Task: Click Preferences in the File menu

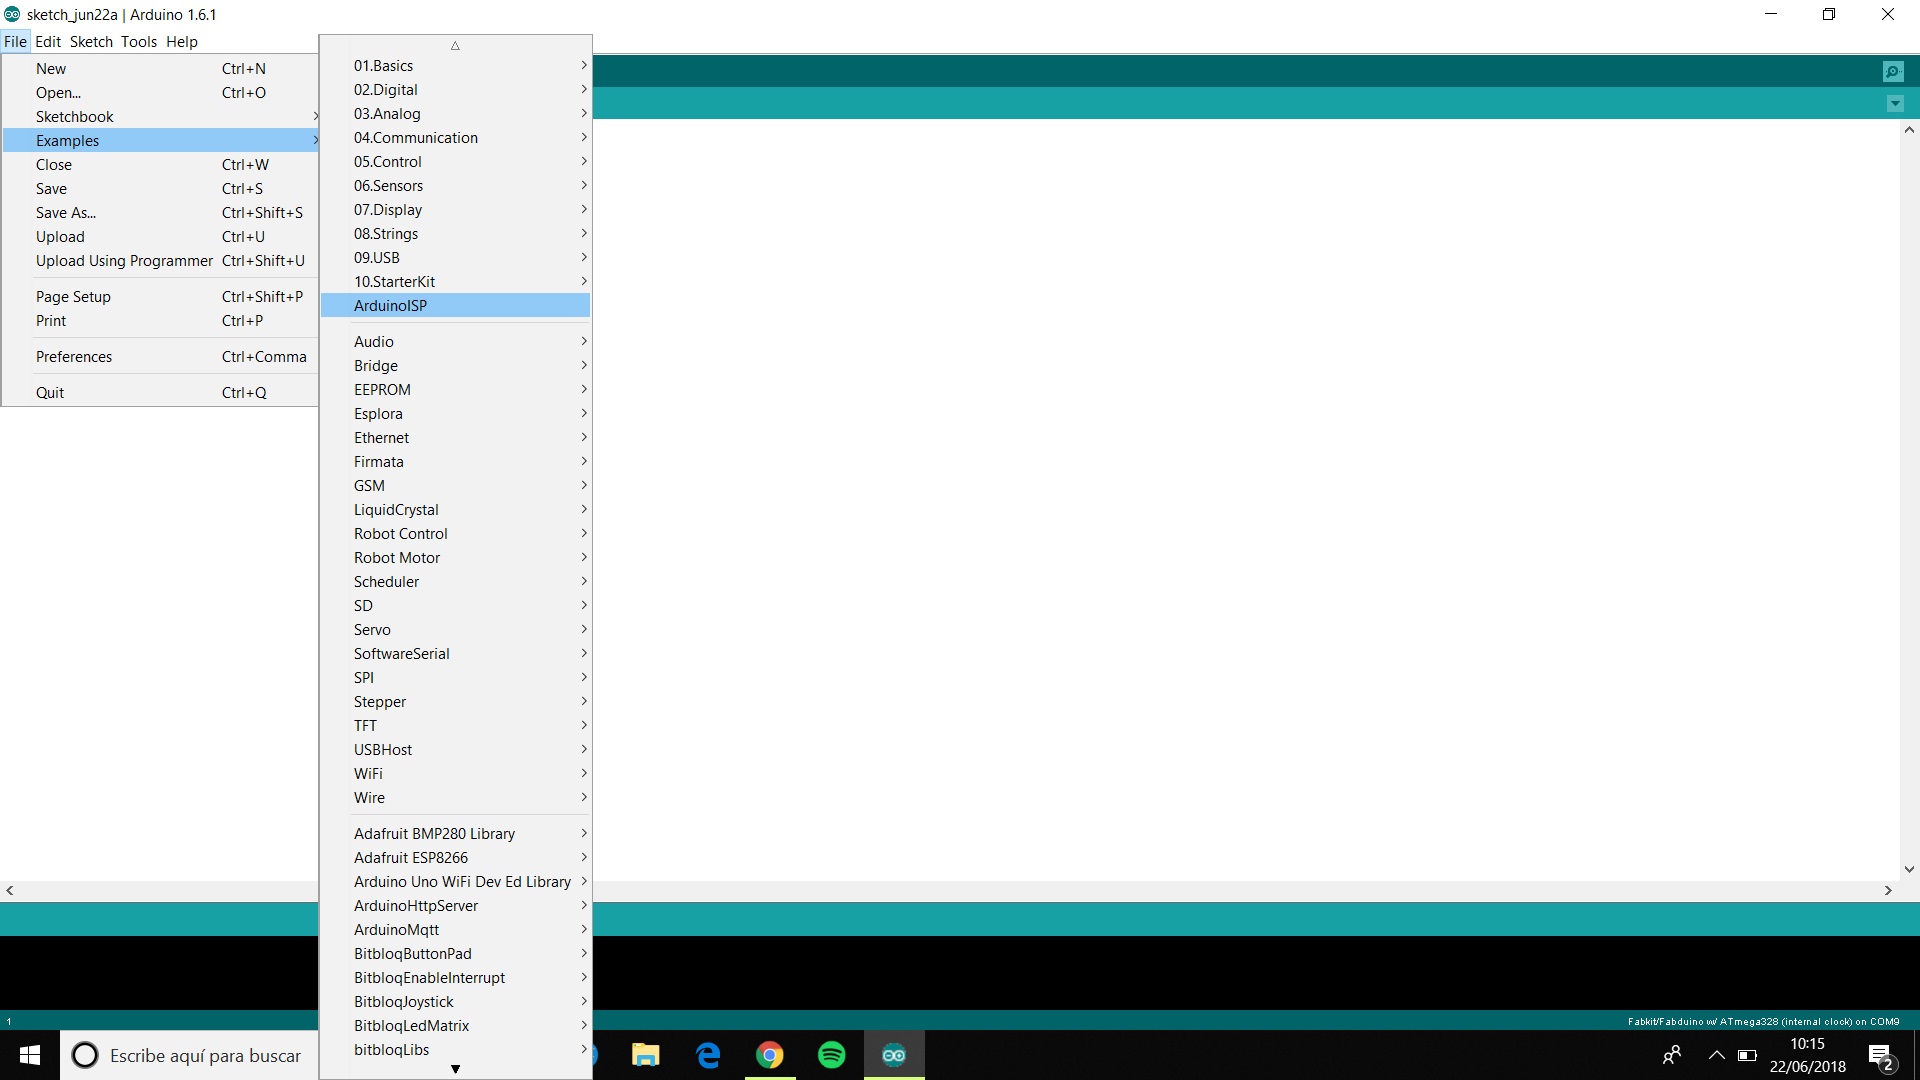Action: [74, 357]
